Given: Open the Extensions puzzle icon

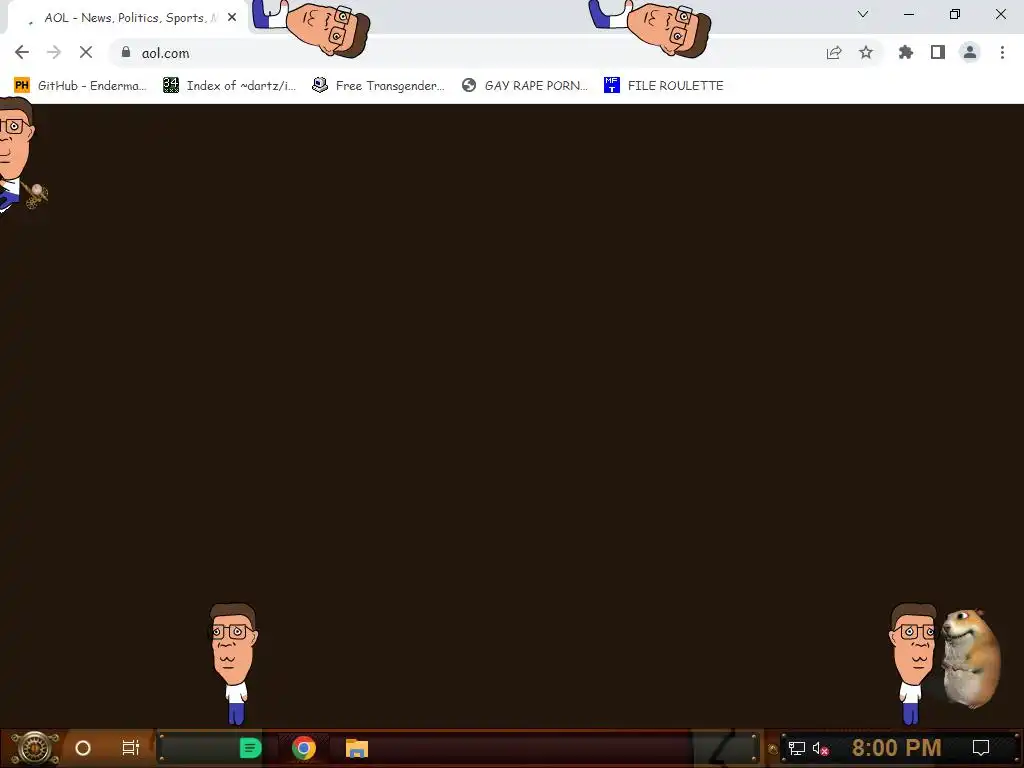Looking at the screenshot, I should pos(906,52).
